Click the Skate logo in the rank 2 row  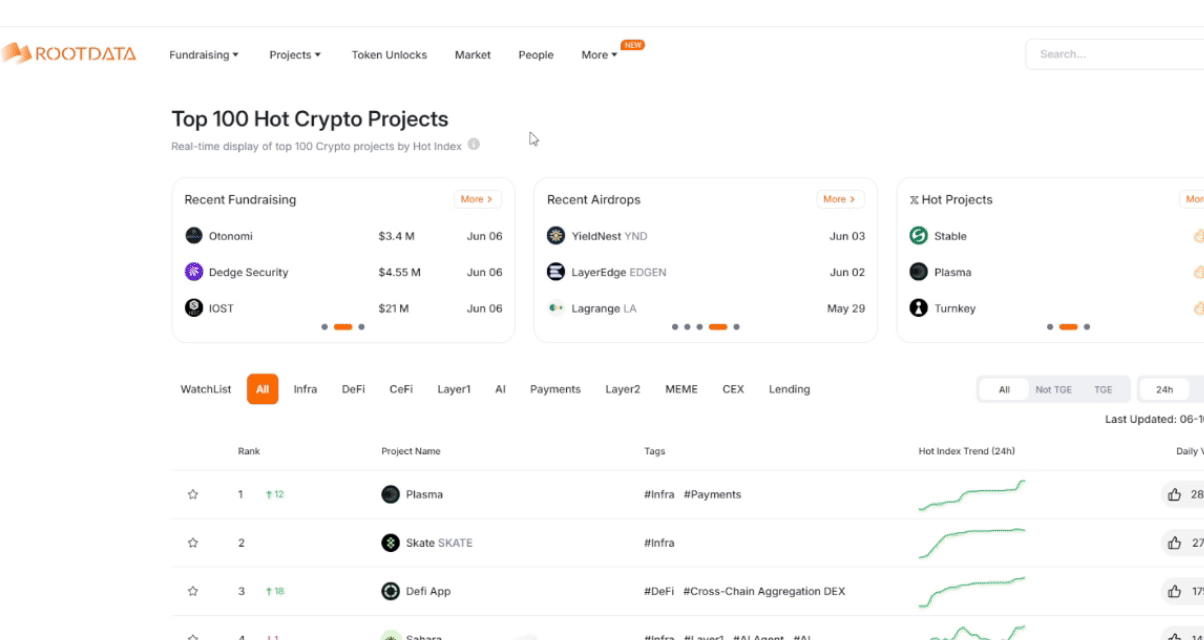pyautogui.click(x=390, y=543)
